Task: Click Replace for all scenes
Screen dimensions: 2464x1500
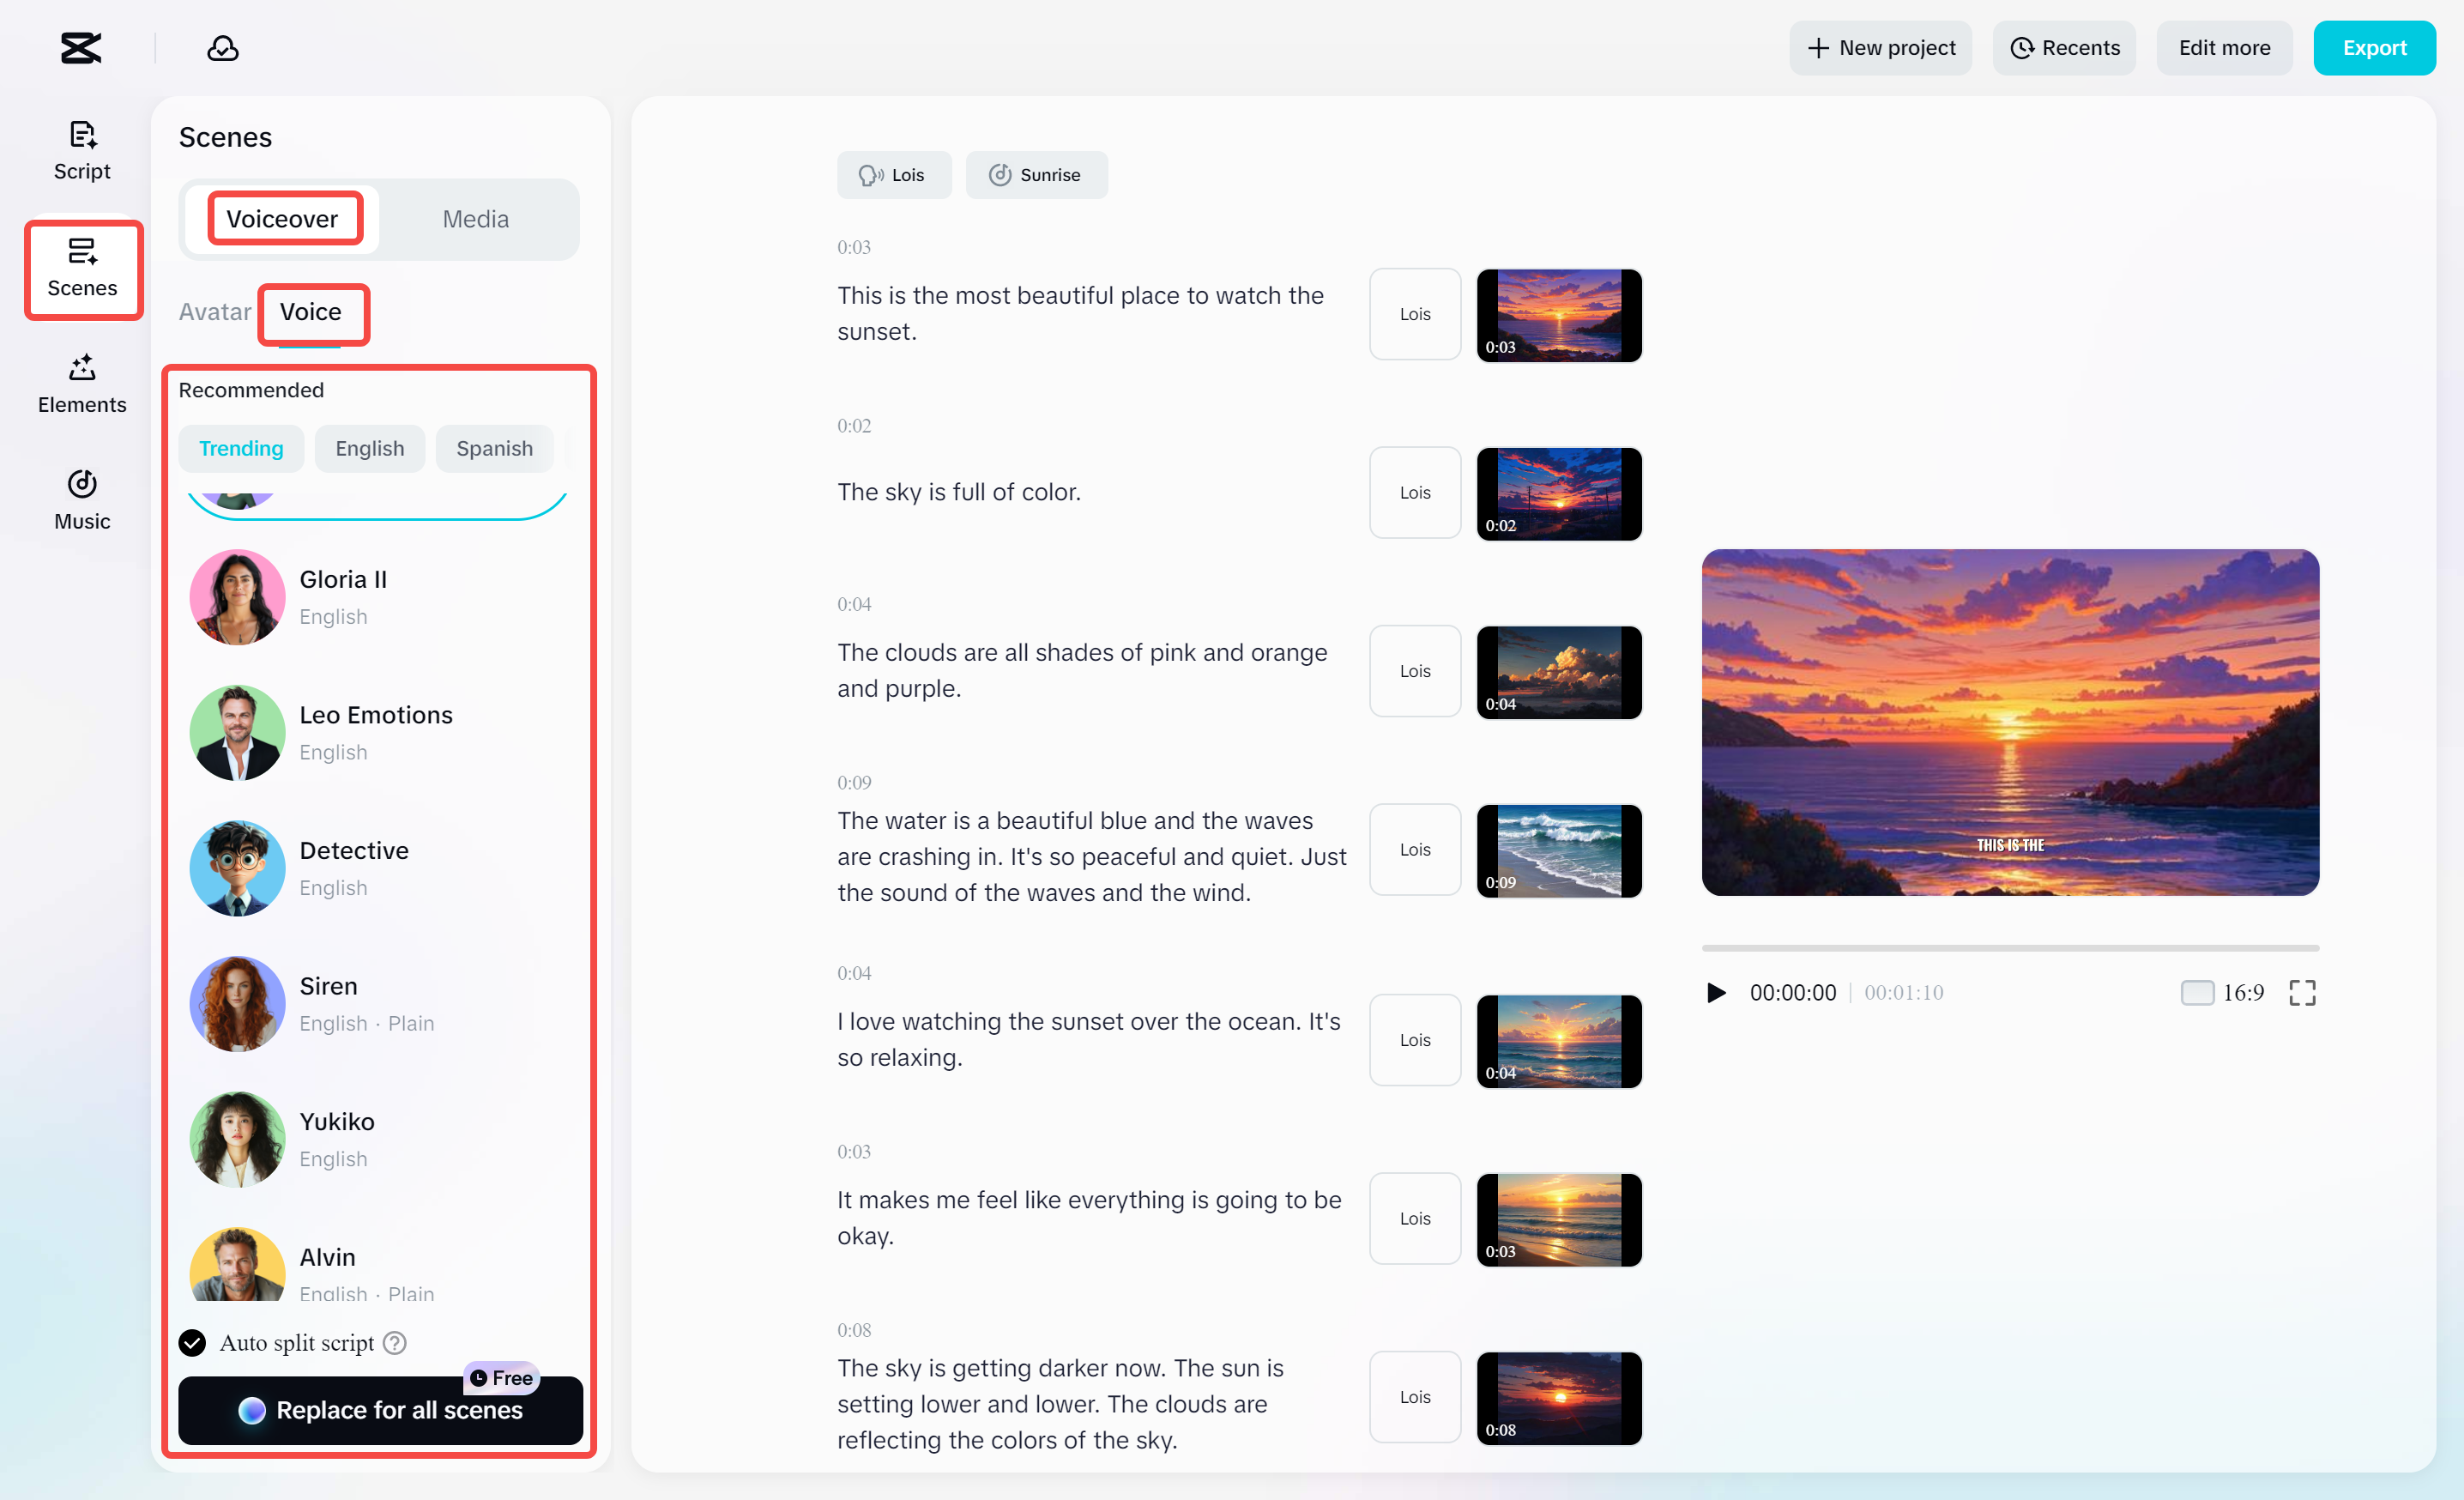Action: 380,1410
